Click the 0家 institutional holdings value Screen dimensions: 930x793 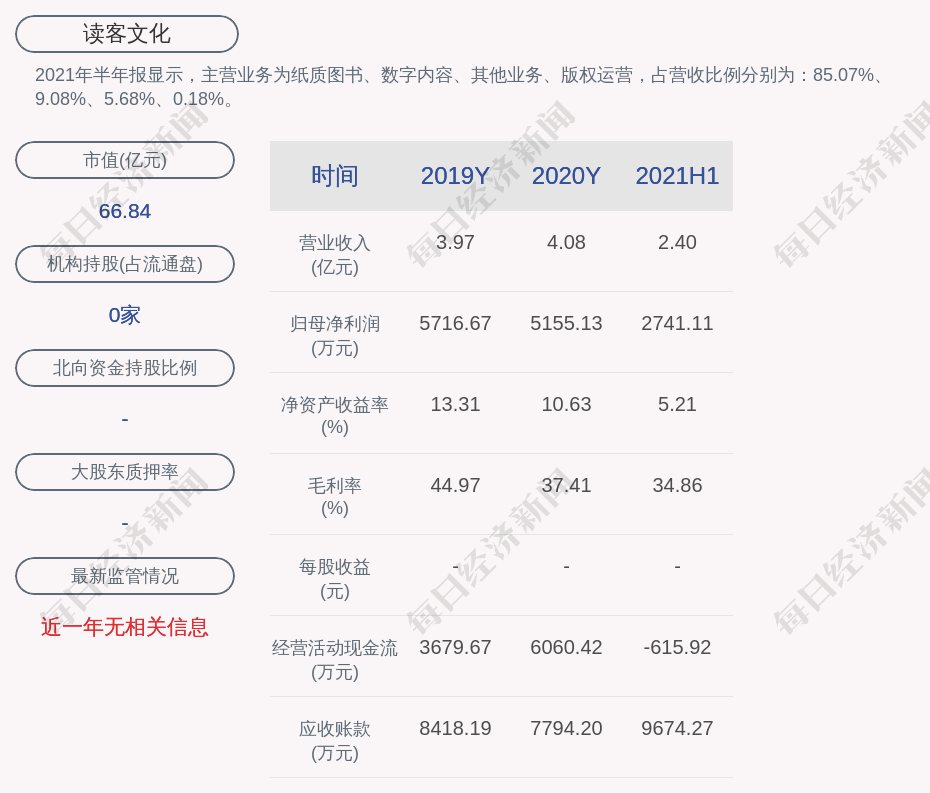(x=125, y=315)
